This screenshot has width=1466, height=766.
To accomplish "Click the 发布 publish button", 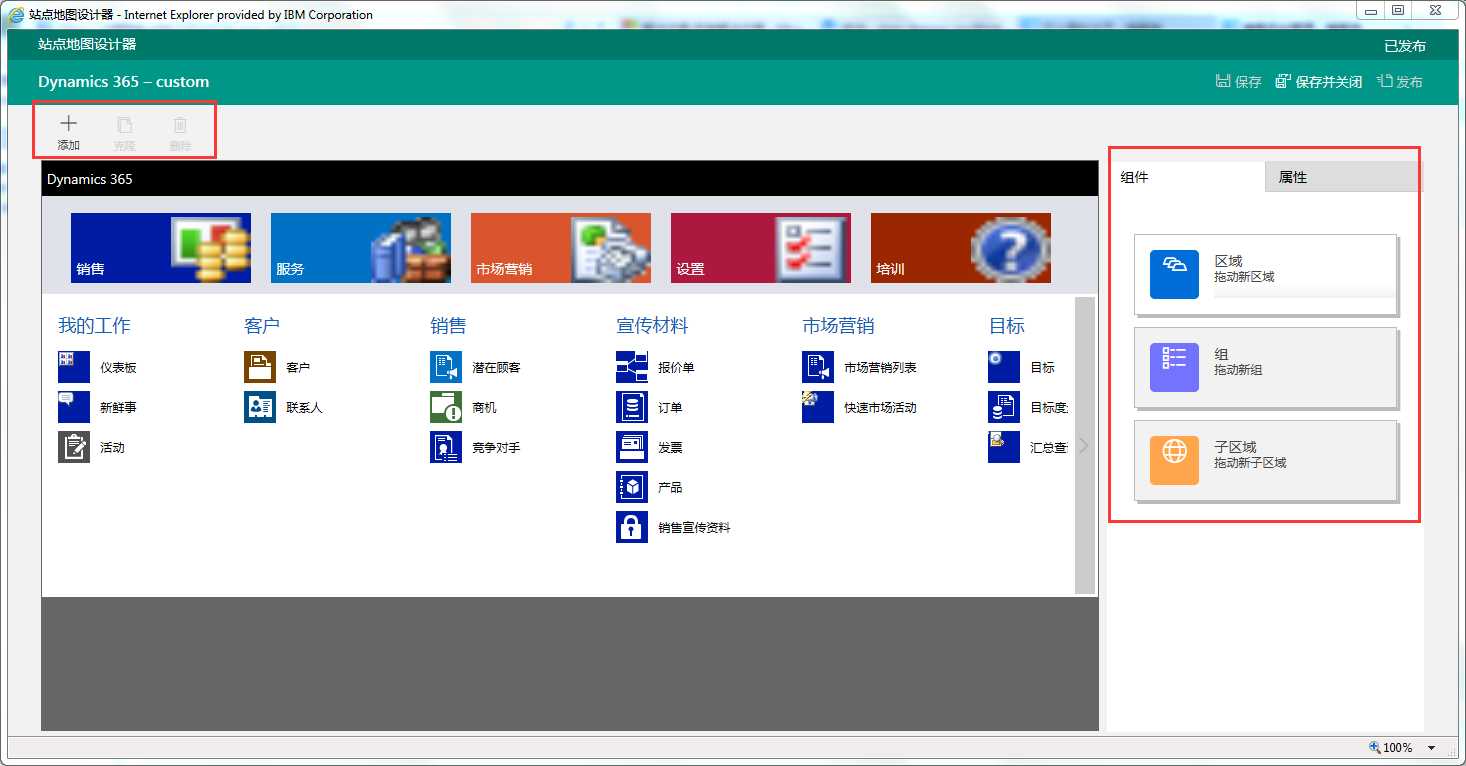I will click(x=1400, y=82).
